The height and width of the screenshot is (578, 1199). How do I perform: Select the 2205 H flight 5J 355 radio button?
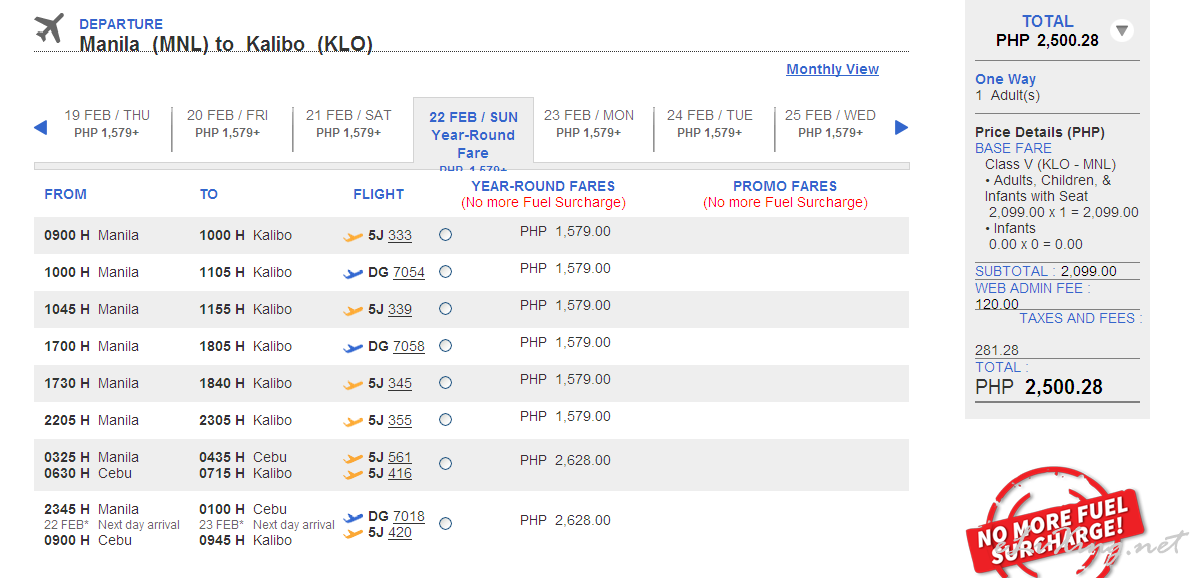(445, 420)
